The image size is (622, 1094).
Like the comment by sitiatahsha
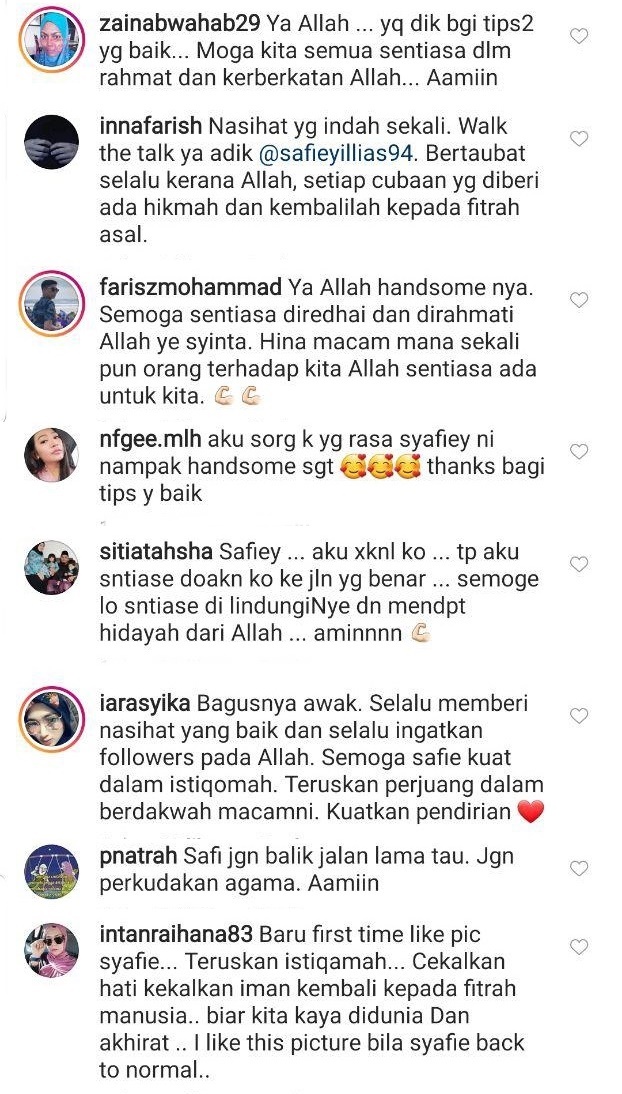(579, 564)
